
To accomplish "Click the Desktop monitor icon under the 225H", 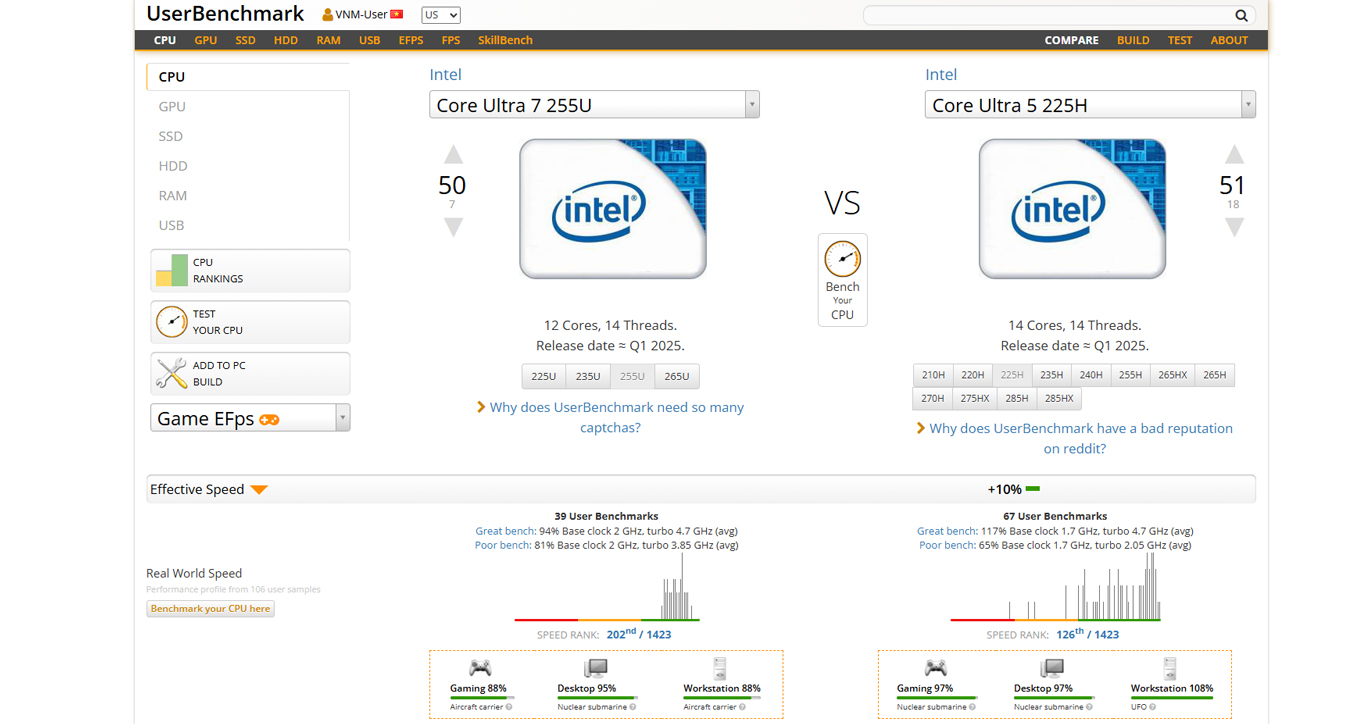I will 1051,668.
